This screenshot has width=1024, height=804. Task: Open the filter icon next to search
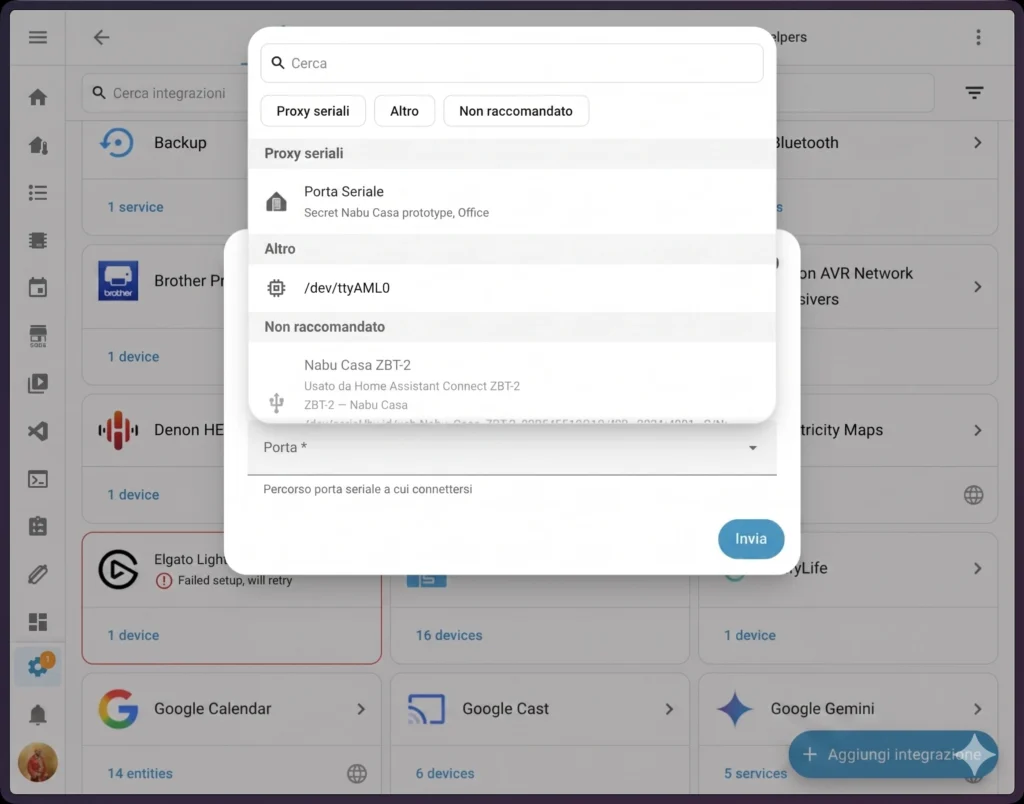pyautogui.click(x=974, y=93)
